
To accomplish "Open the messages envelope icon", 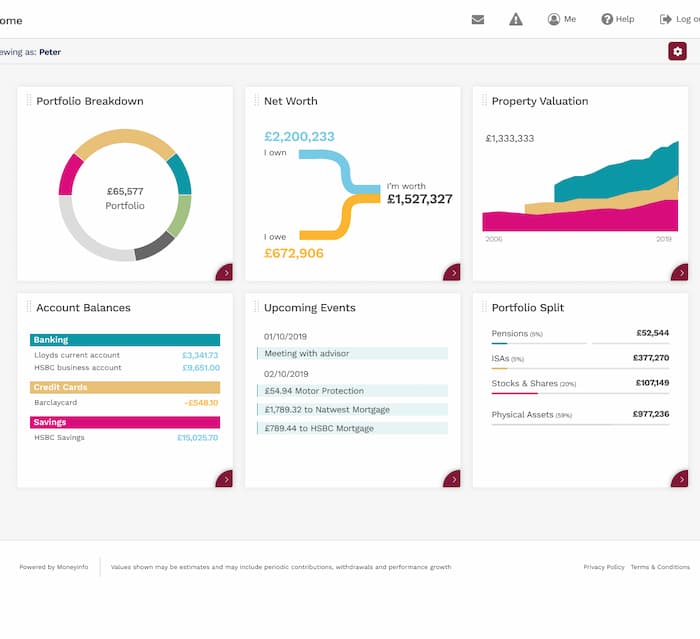I will (x=478, y=19).
